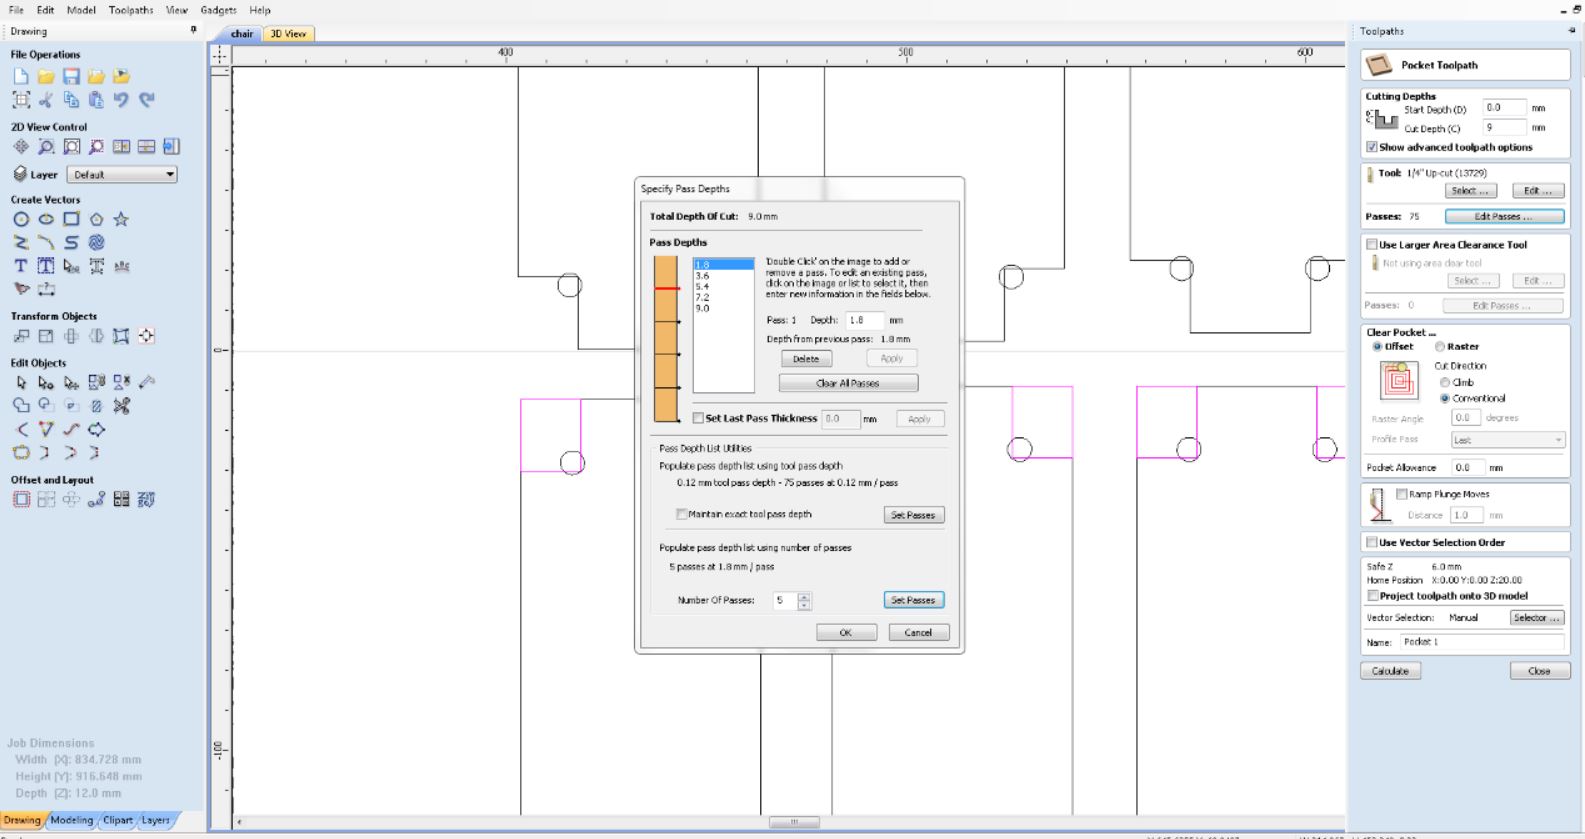1585x839 pixels.
Task: Open the Profile Pass dropdown
Action: pyautogui.click(x=1507, y=440)
